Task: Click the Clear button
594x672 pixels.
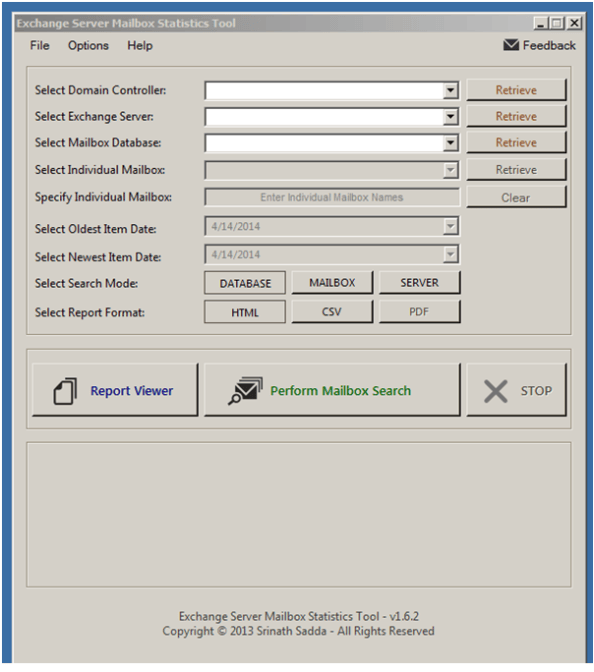Action: pyautogui.click(x=516, y=198)
